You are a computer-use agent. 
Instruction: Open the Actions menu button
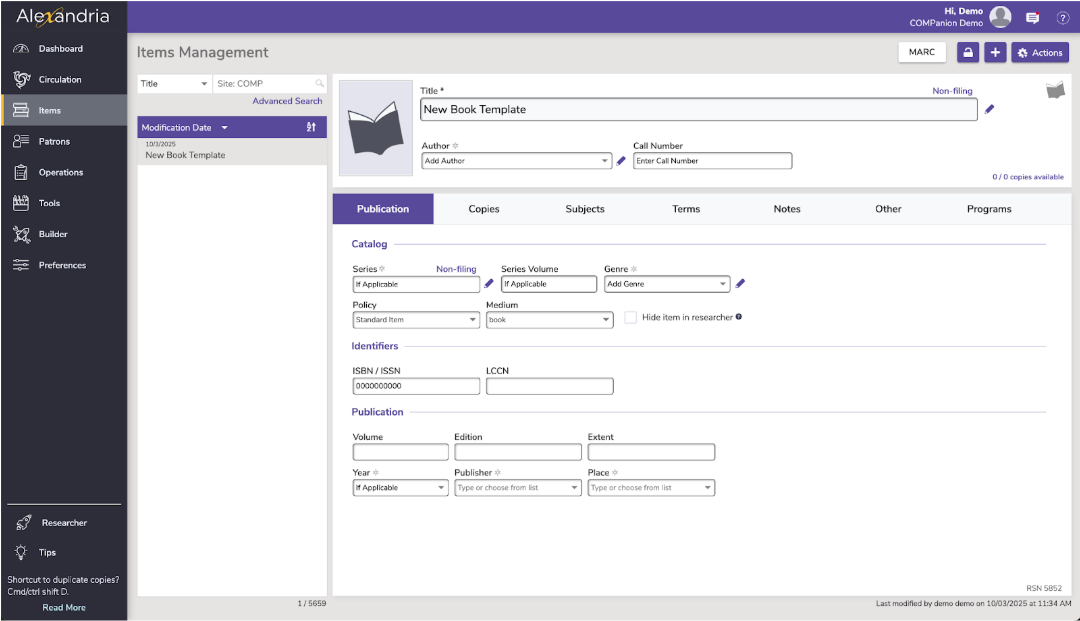pos(1039,51)
